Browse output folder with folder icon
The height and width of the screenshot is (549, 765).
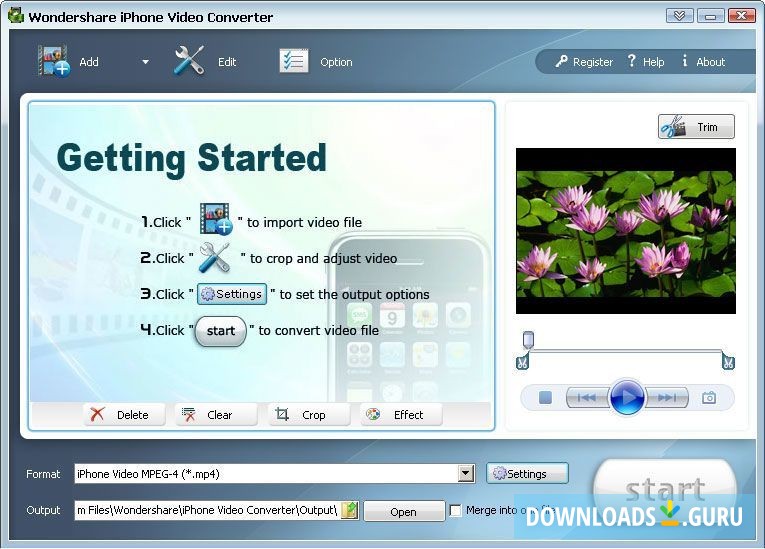pos(350,510)
